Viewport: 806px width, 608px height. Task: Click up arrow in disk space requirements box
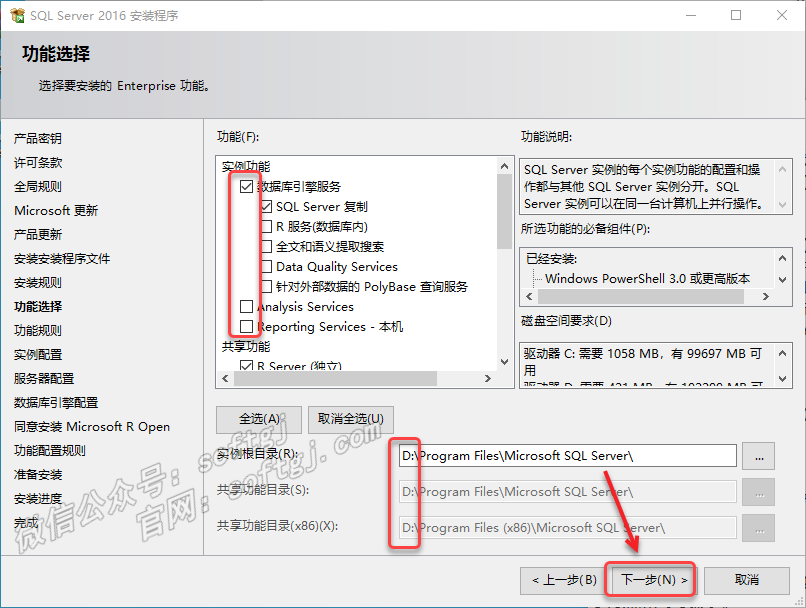(x=782, y=353)
